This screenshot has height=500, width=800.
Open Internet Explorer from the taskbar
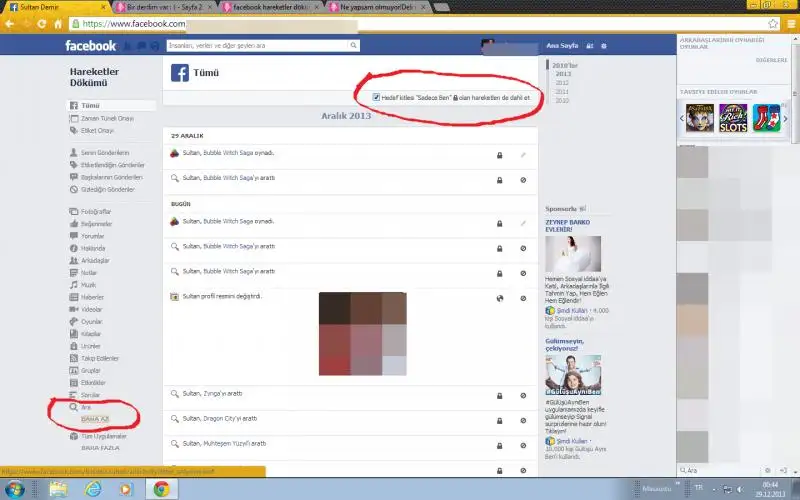[93, 489]
